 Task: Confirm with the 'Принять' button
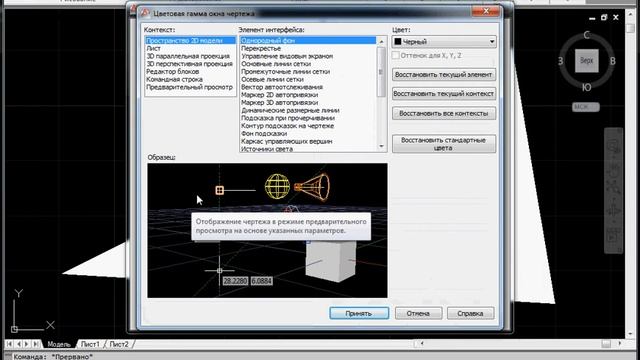(359, 313)
